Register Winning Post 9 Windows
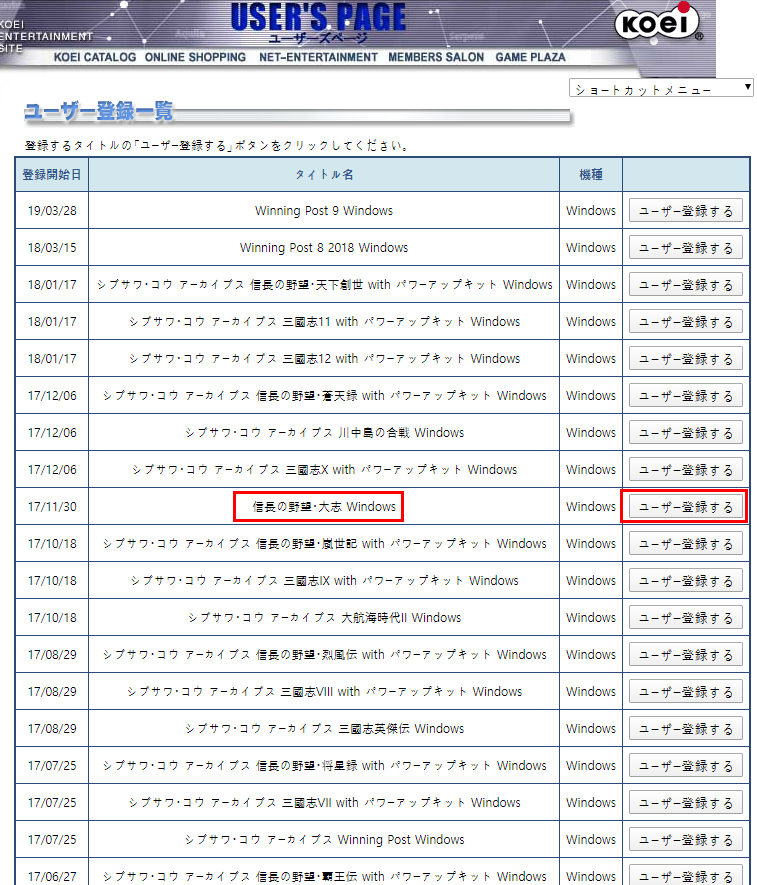757x885 pixels. click(x=686, y=211)
